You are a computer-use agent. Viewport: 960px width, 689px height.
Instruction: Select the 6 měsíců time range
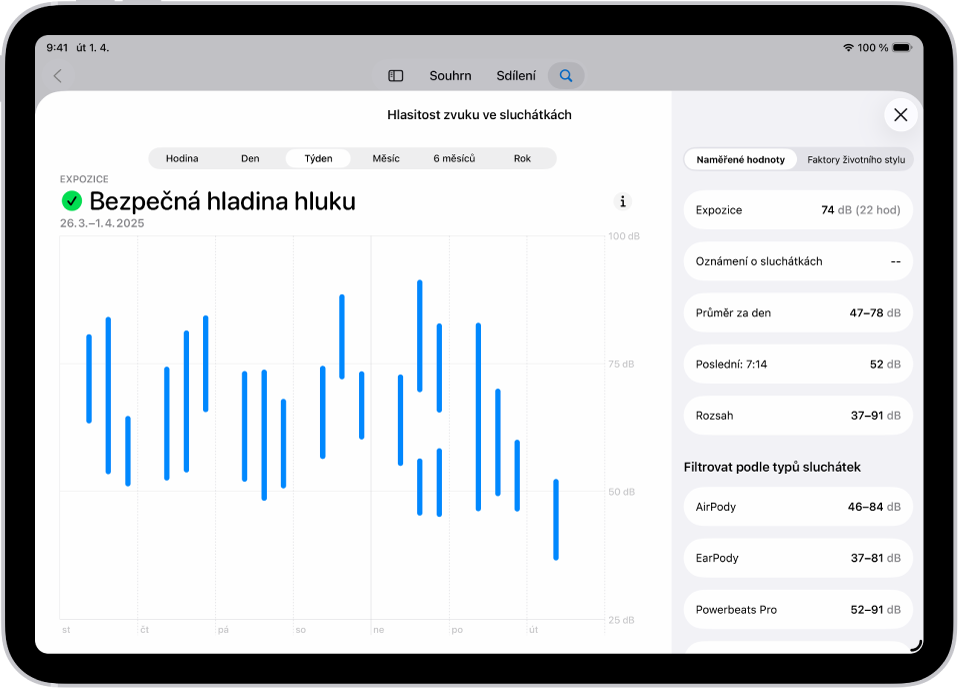point(454,158)
